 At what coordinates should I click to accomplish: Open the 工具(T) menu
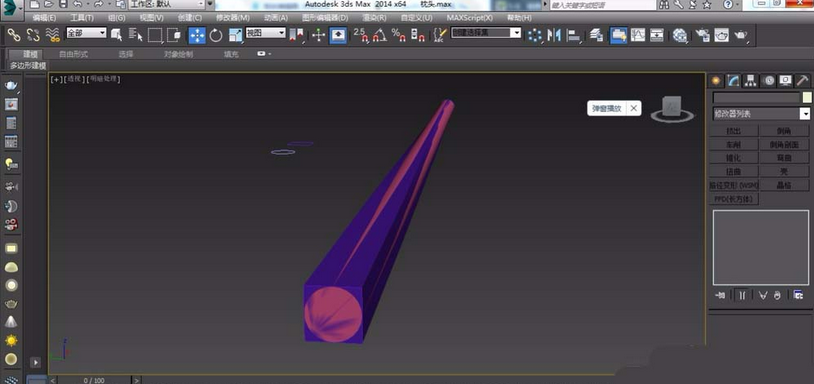point(82,18)
